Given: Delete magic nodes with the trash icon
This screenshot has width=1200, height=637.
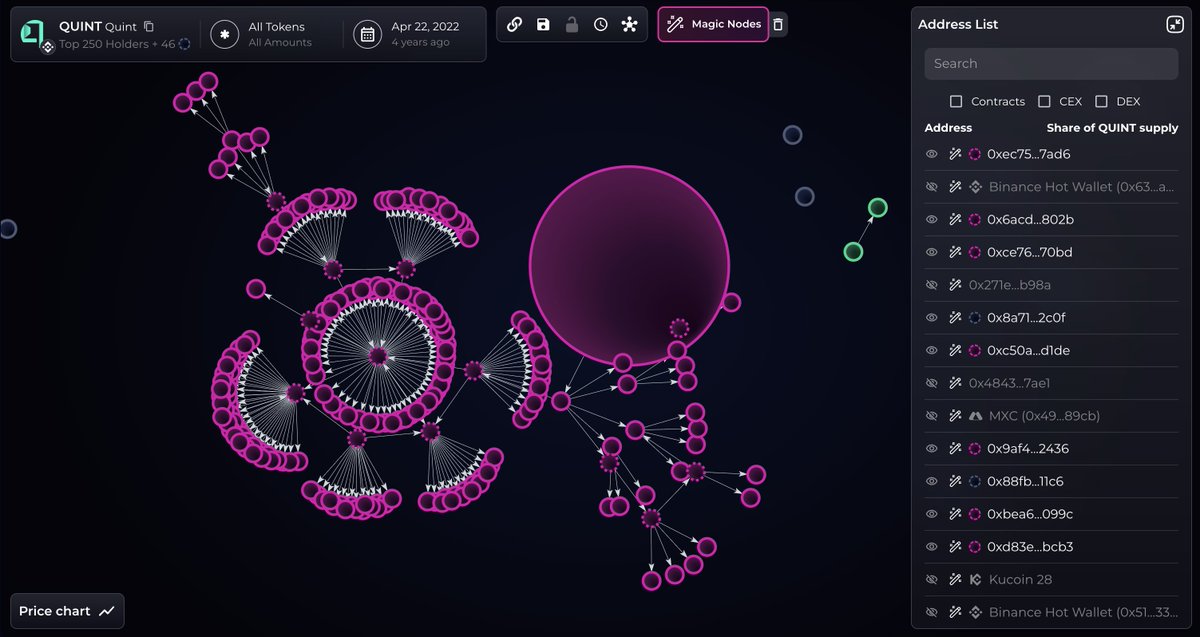Looking at the screenshot, I should click(x=778, y=24).
